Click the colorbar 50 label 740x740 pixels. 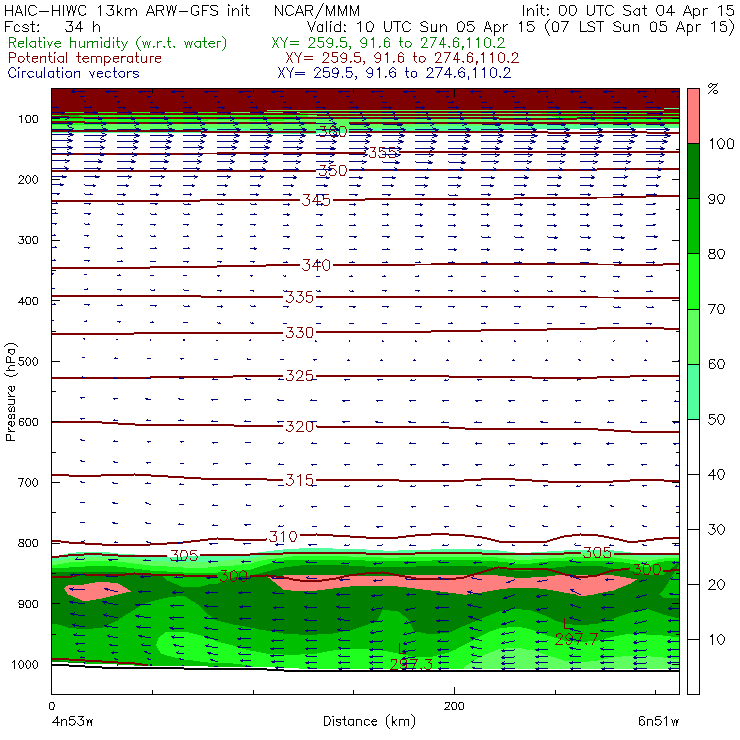(x=716, y=420)
